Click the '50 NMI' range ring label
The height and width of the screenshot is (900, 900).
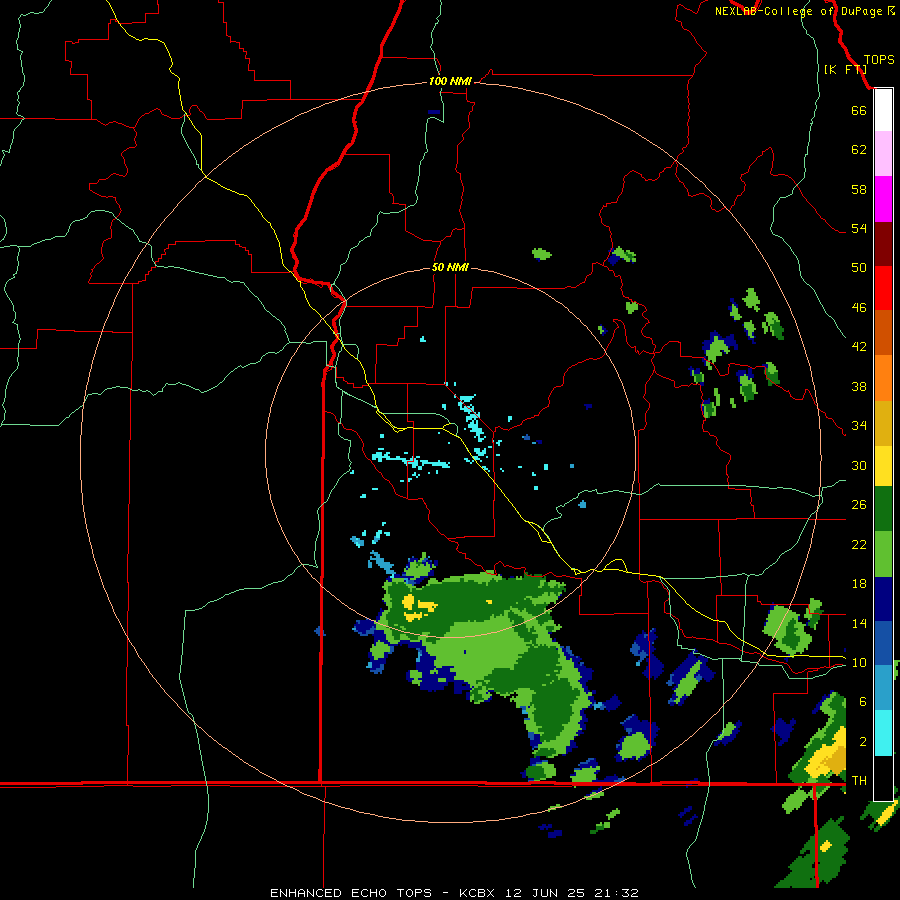(x=450, y=267)
